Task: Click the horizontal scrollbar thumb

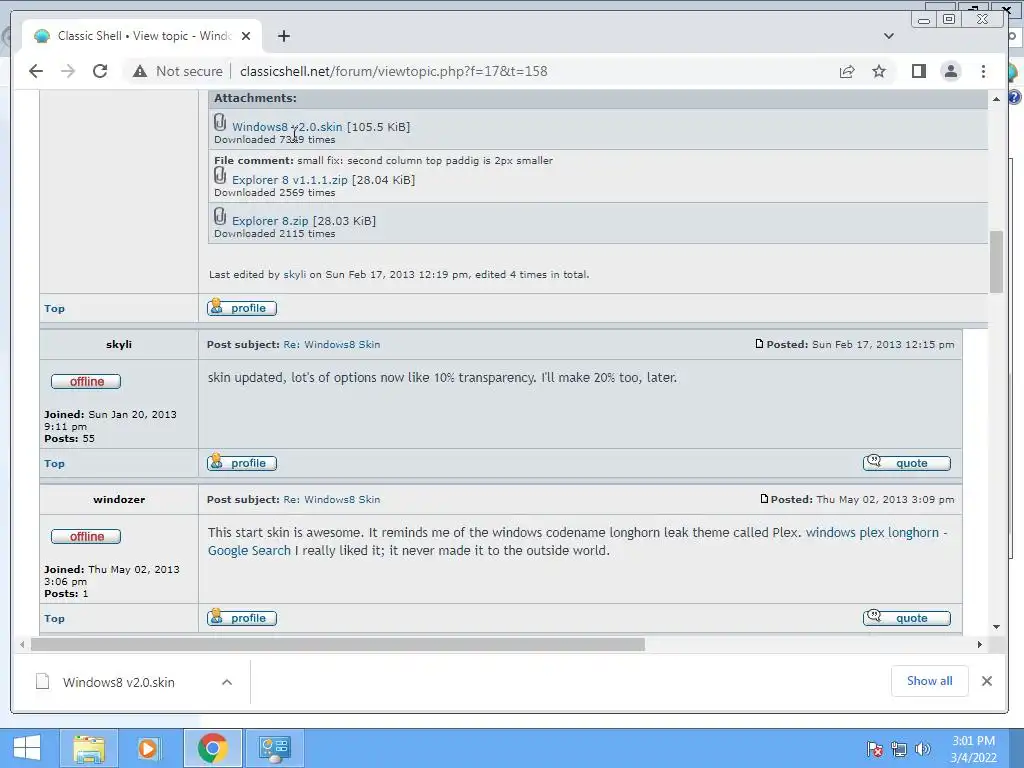Action: (x=338, y=645)
